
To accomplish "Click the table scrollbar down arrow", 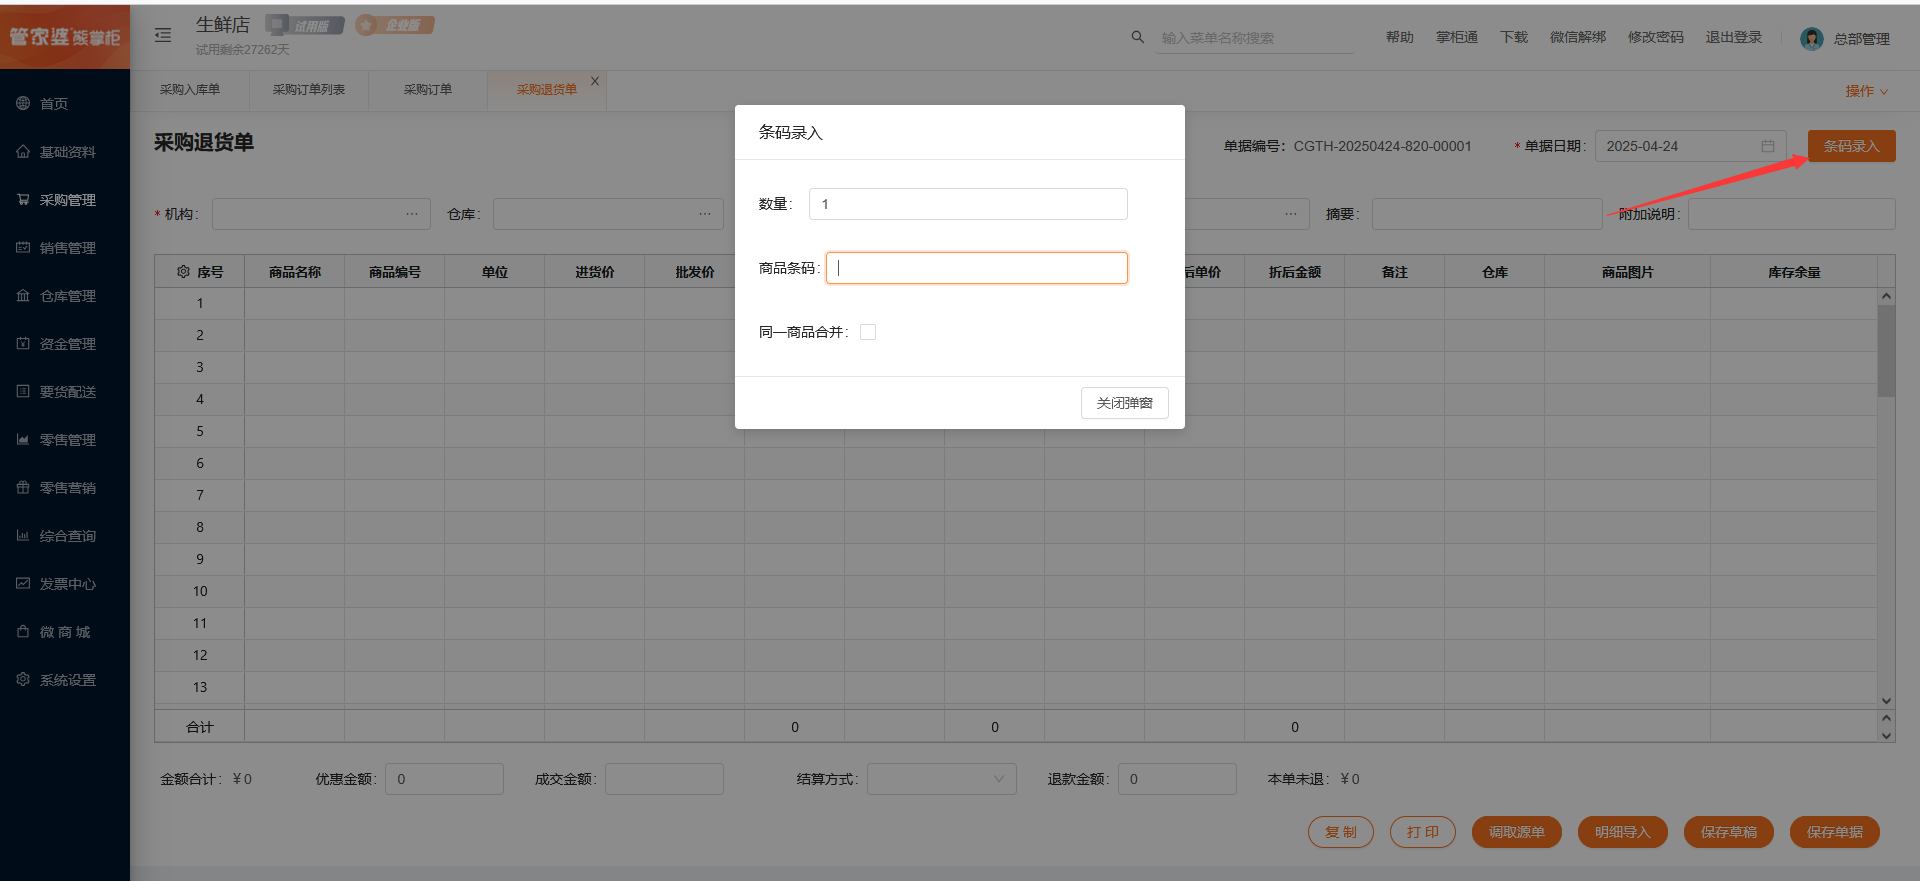I will coord(1886,701).
